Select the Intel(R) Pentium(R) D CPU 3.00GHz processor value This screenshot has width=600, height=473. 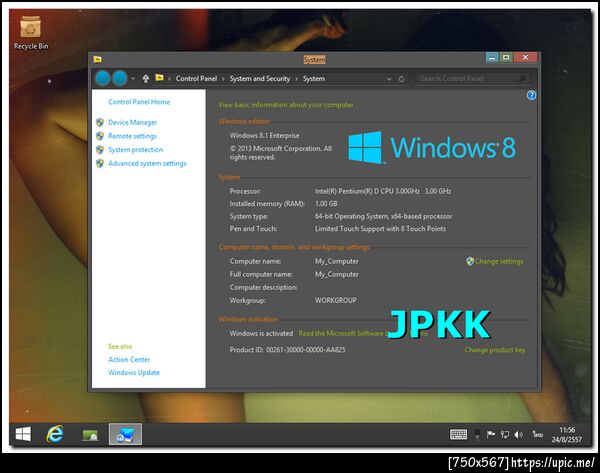tap(383, 191)
